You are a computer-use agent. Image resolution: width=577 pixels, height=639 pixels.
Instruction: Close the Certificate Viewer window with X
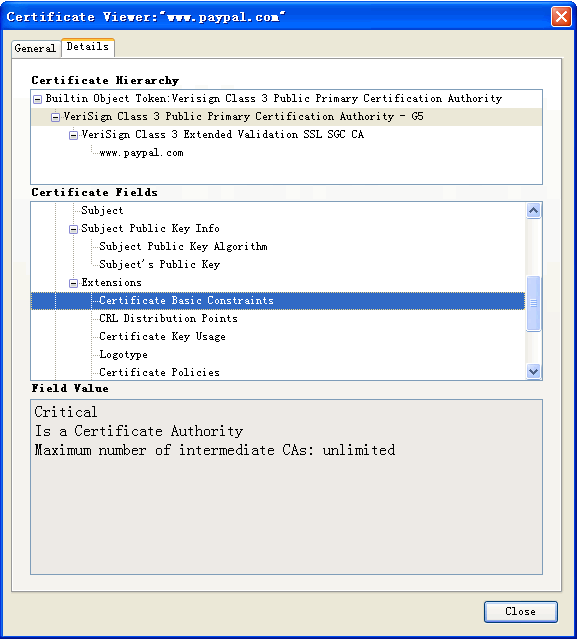561,17
